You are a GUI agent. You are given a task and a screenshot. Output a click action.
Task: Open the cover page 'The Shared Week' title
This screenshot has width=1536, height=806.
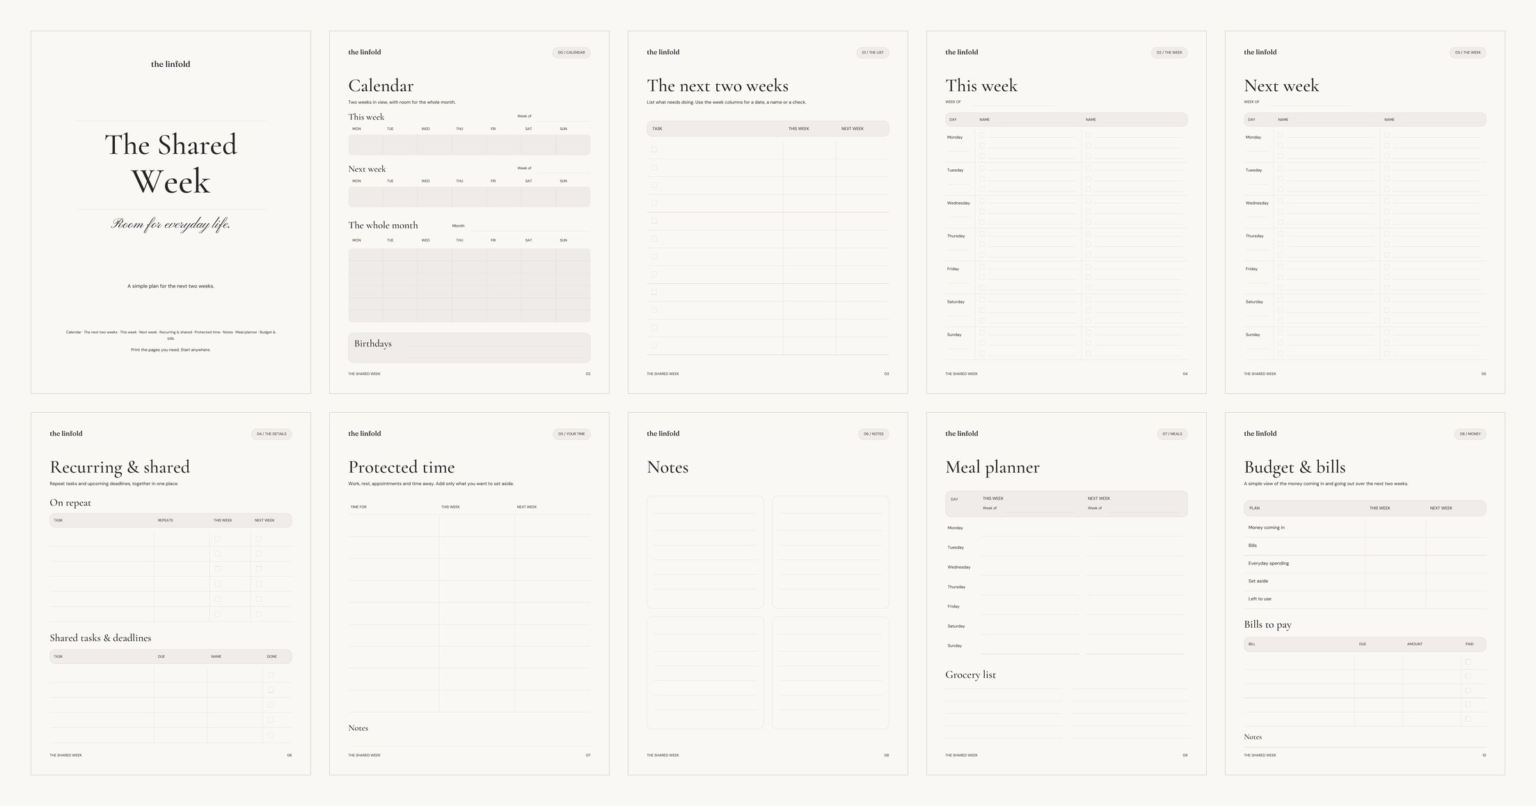[171, 163]
